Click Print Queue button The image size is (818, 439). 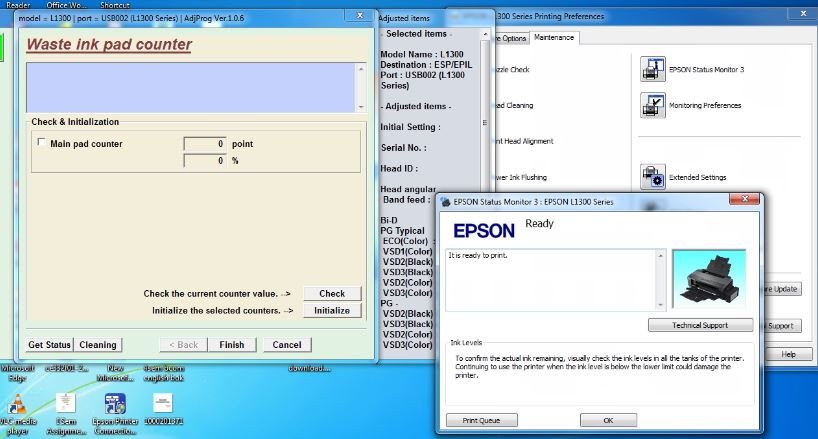point(482,420)
